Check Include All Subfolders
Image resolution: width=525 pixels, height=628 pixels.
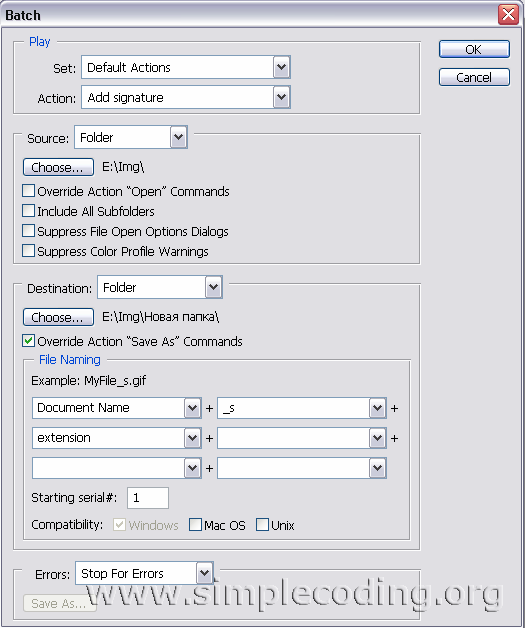tap(28, 211)
